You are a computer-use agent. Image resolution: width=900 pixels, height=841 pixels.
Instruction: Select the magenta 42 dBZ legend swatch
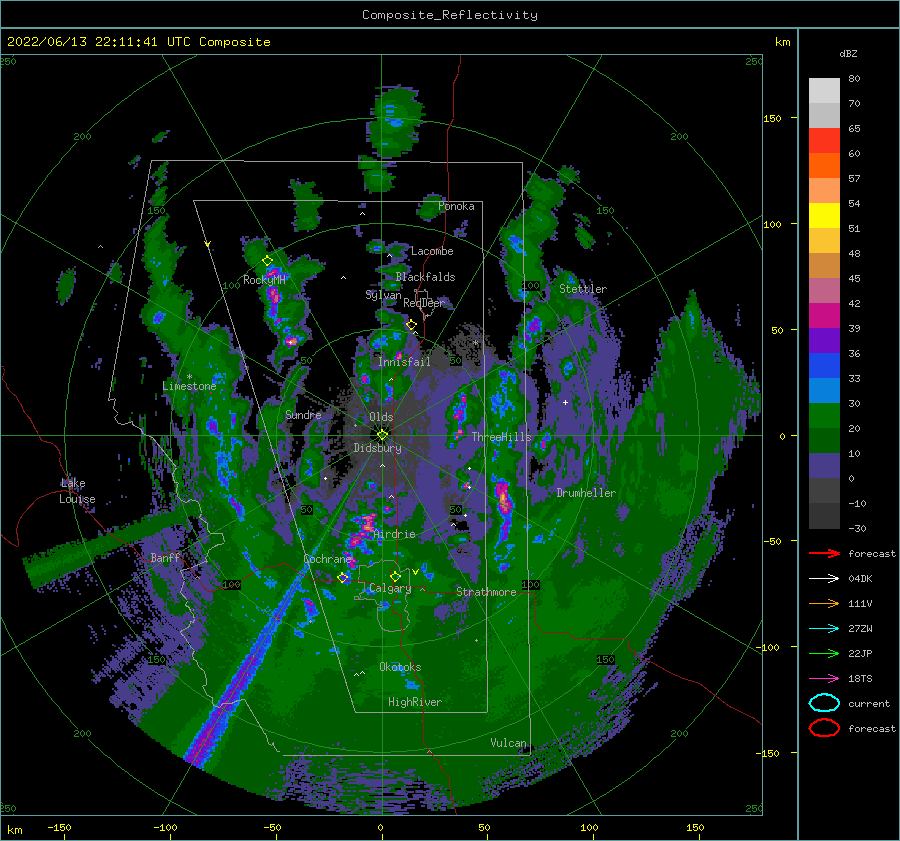click(x=824, y=315)
